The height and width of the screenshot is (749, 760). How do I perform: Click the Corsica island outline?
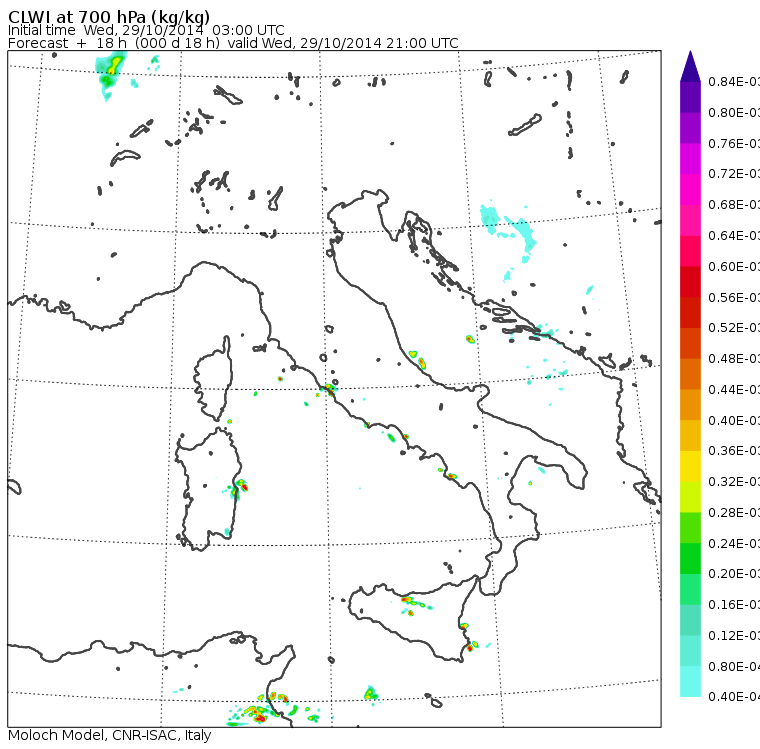pyautogui.click(x=213, y=378)
